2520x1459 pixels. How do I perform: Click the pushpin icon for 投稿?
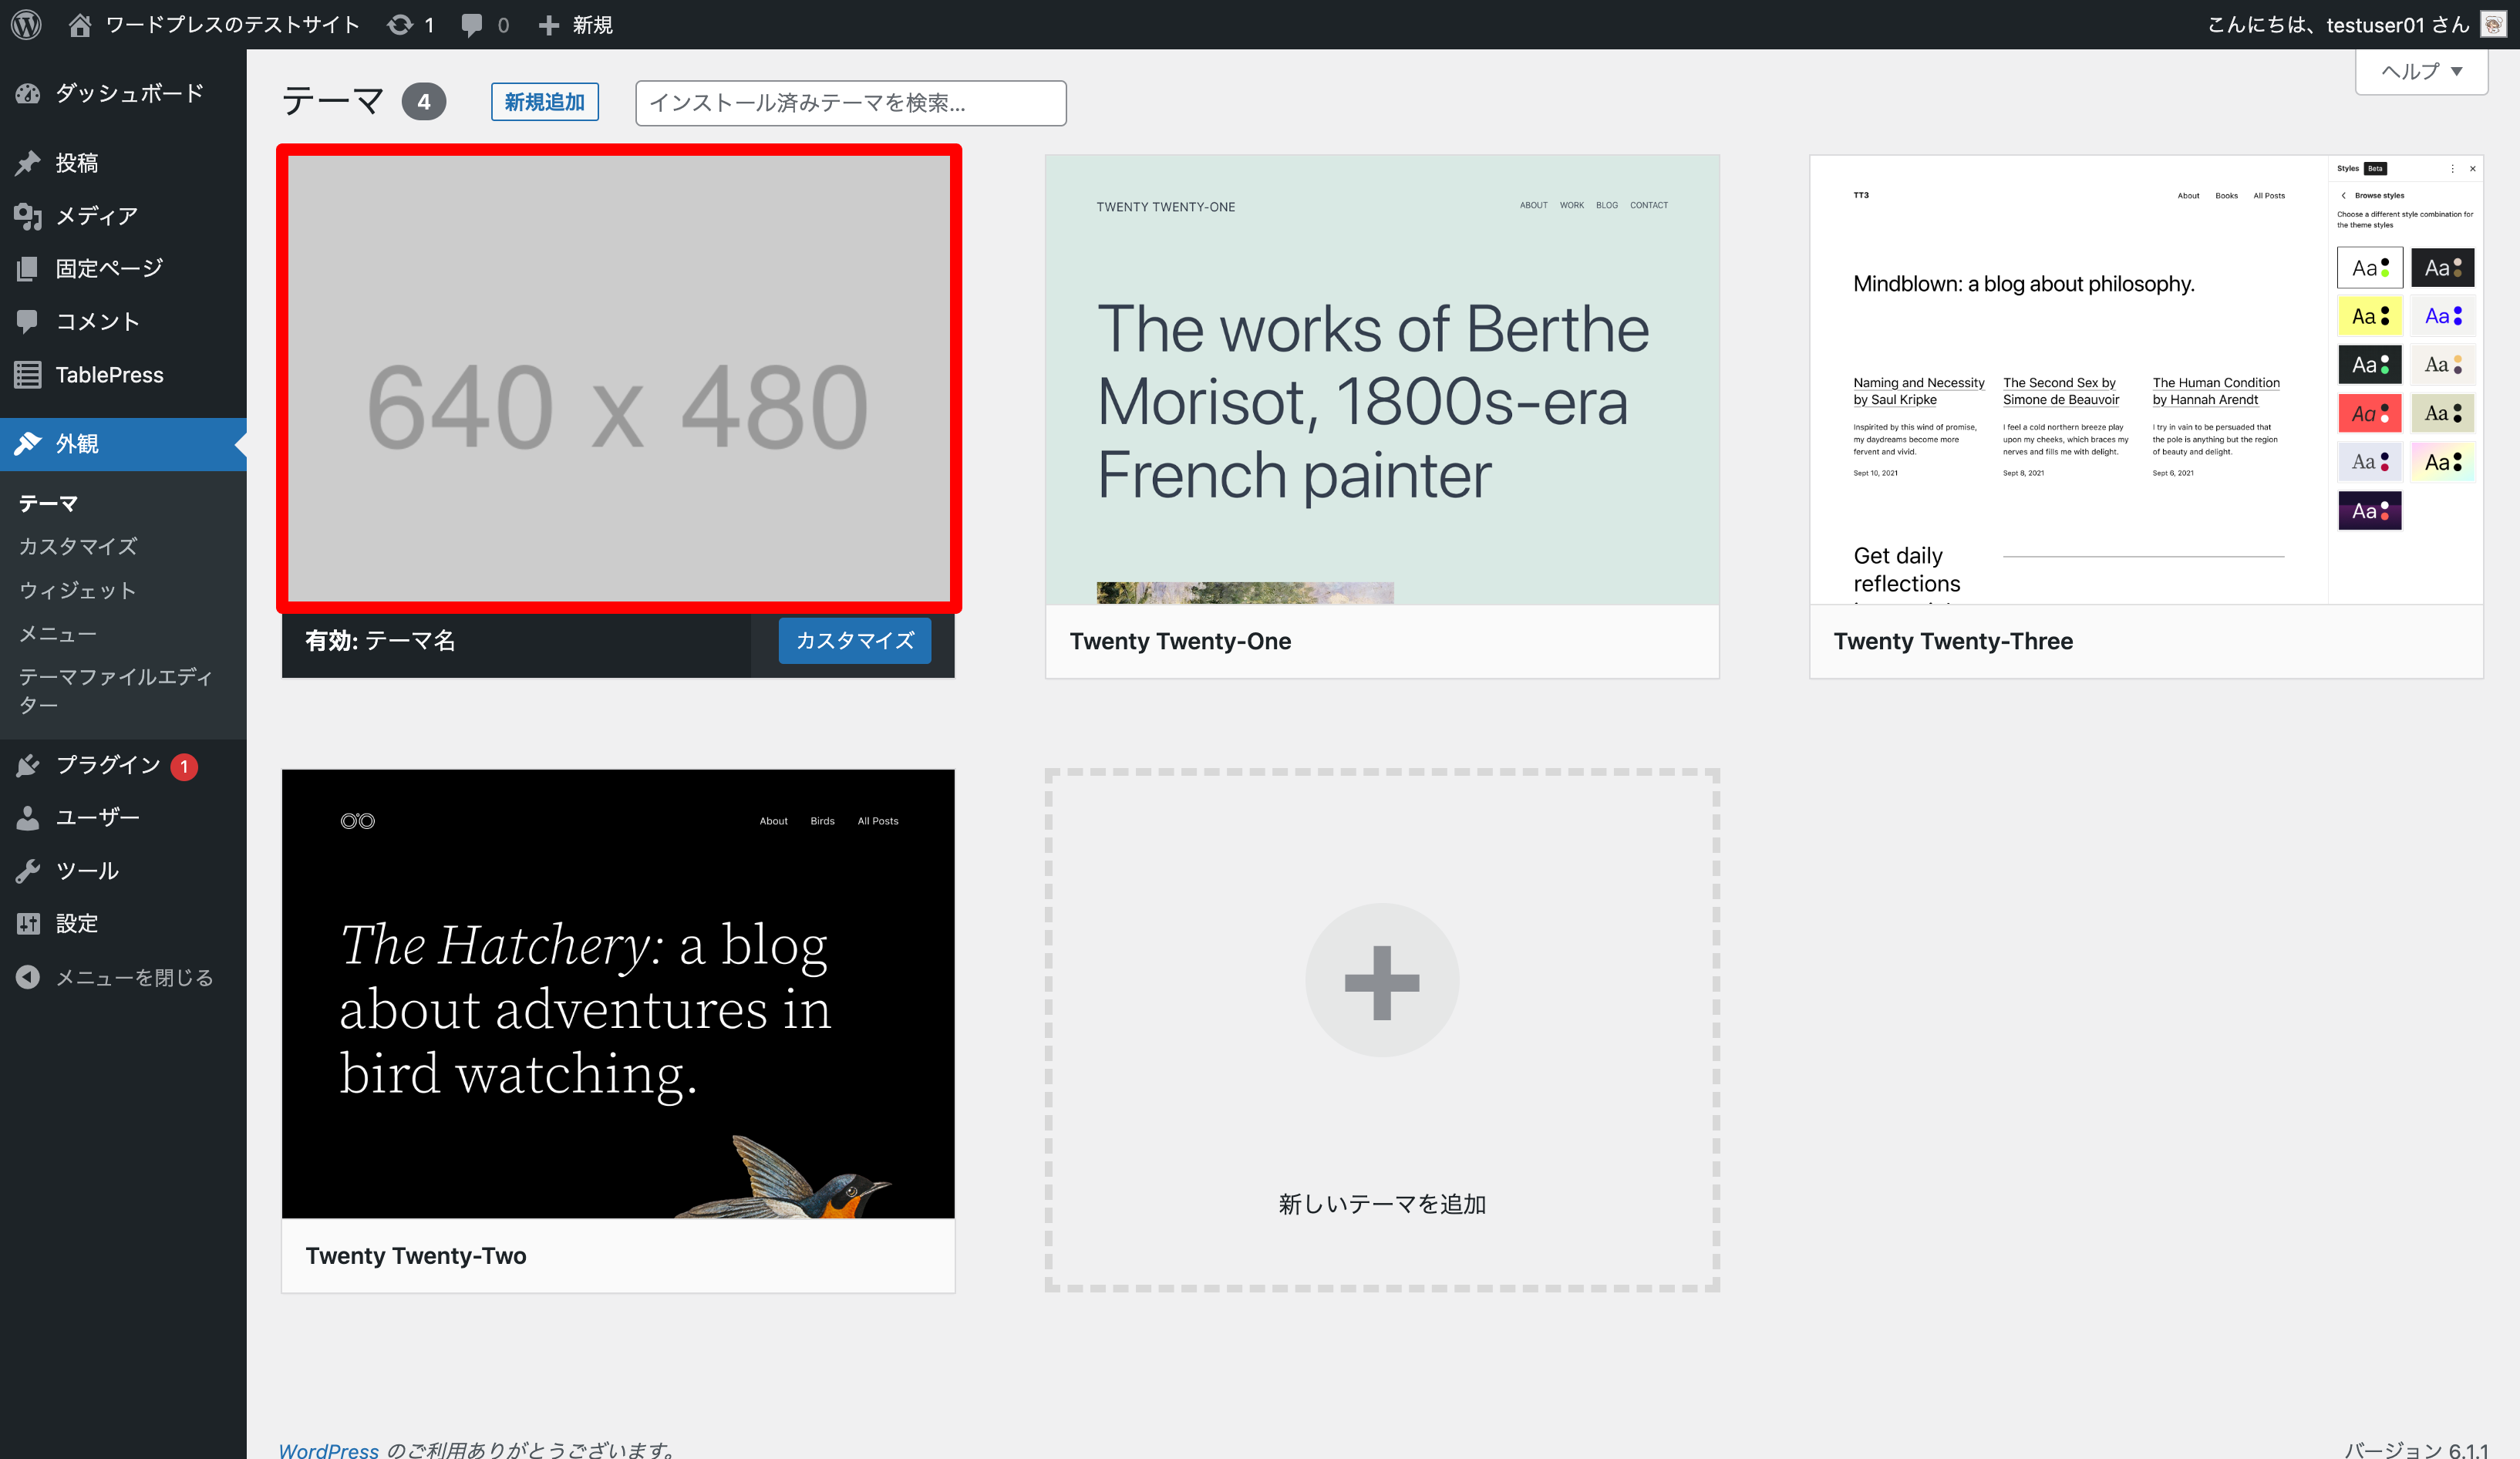(28, 162)
